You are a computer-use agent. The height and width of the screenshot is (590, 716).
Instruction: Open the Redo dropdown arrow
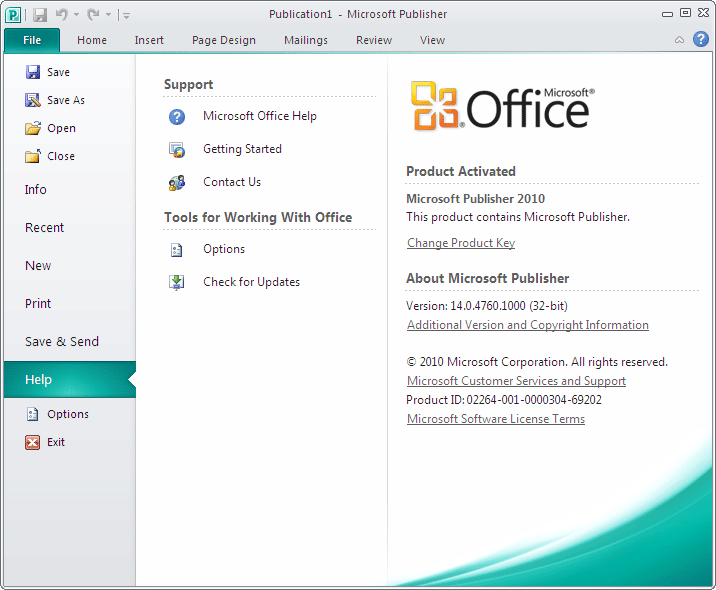point(108,15)
